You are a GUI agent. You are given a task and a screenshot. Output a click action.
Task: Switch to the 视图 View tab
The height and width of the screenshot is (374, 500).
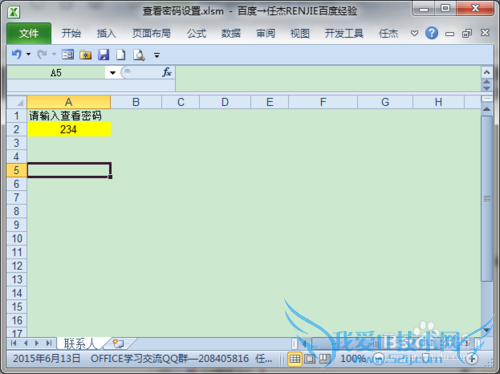[x=300, y=33]
